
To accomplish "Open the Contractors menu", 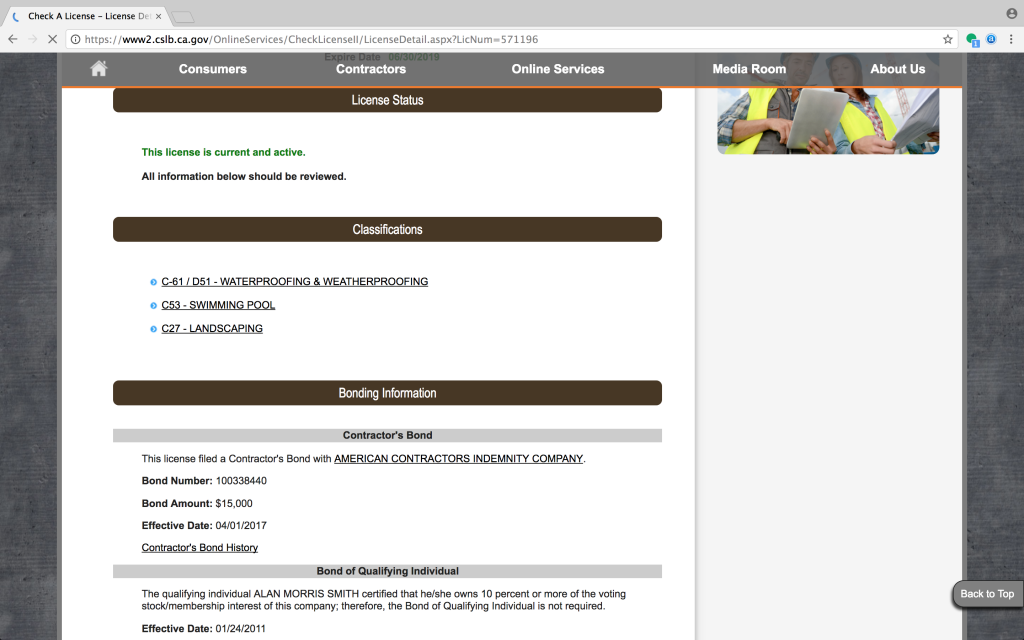I will tap(370, 68).
